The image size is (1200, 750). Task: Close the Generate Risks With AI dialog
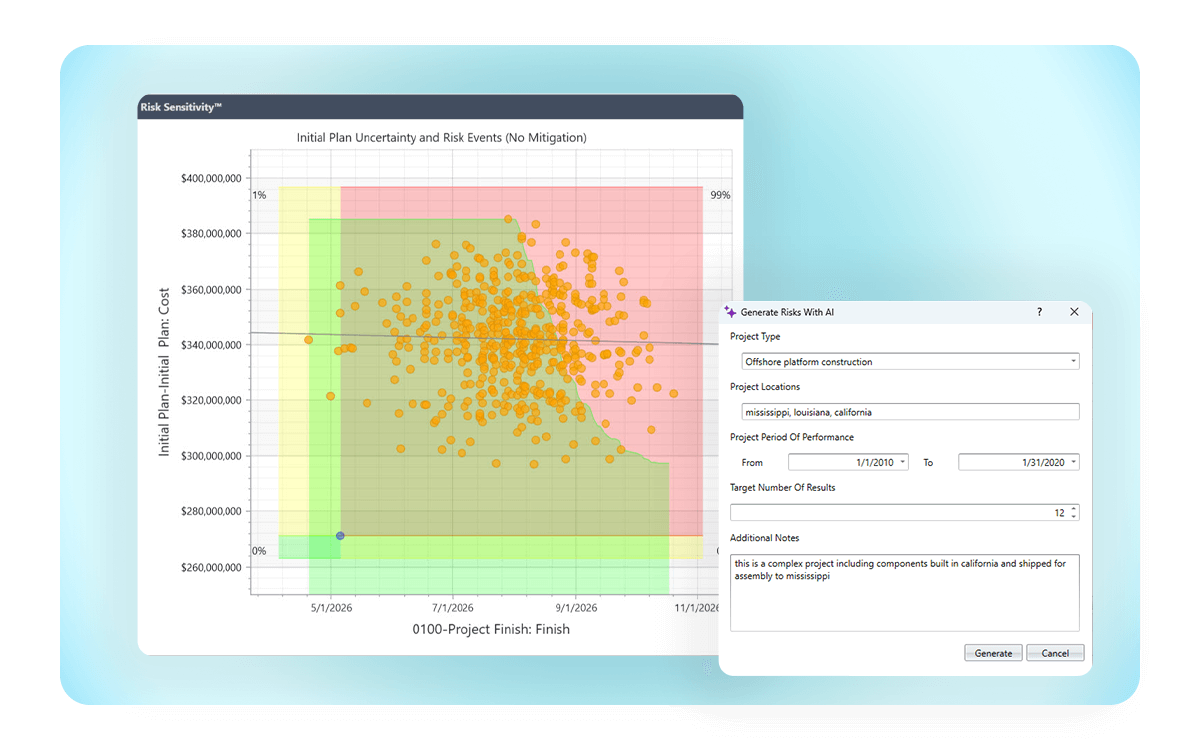(1074, 311)
